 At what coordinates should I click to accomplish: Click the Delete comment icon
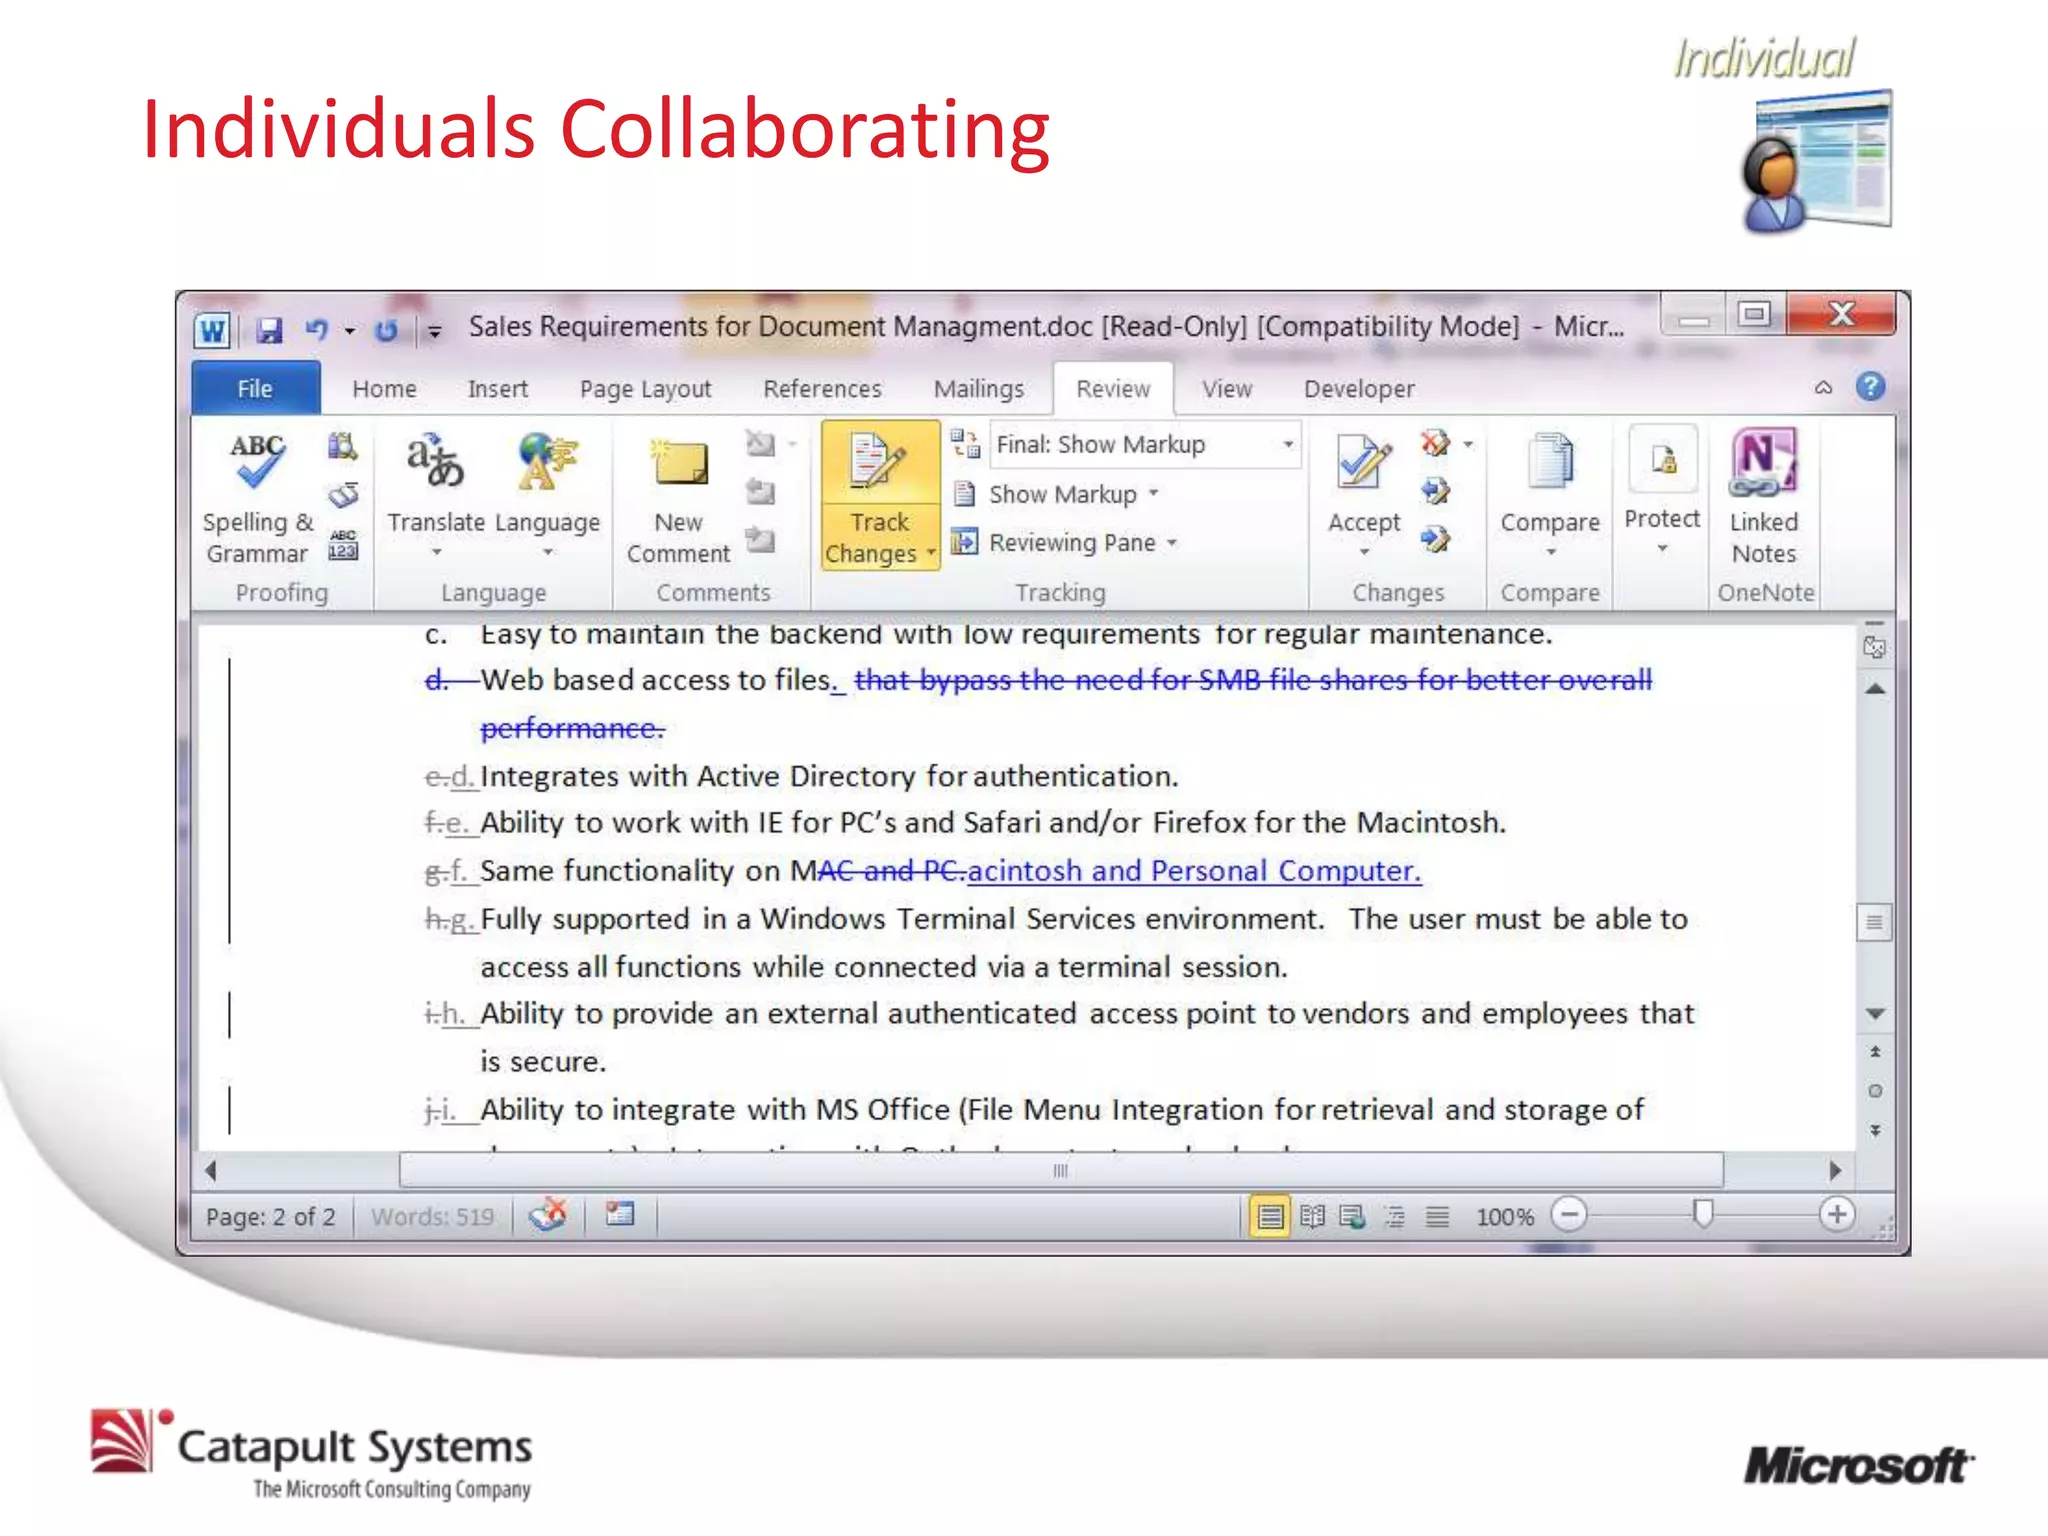tap(761, 443)
